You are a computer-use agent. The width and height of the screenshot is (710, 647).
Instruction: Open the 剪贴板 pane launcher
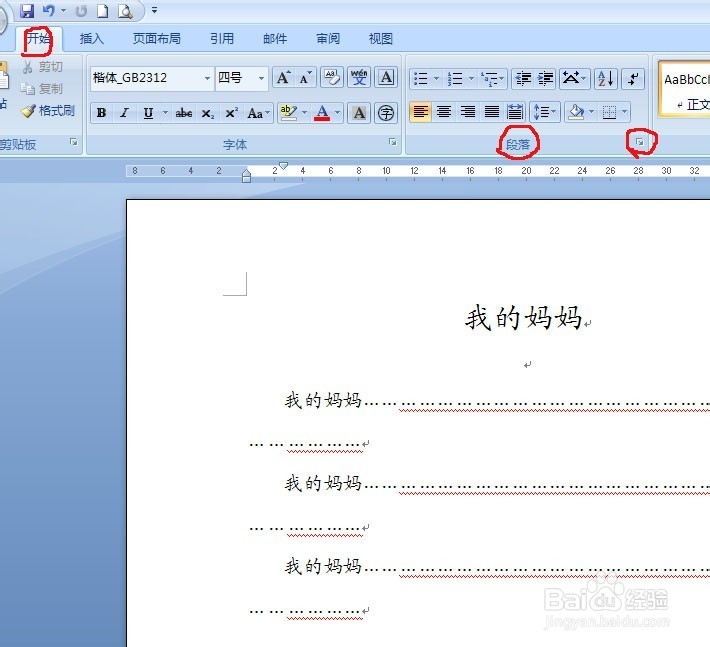tap(73, 142)
